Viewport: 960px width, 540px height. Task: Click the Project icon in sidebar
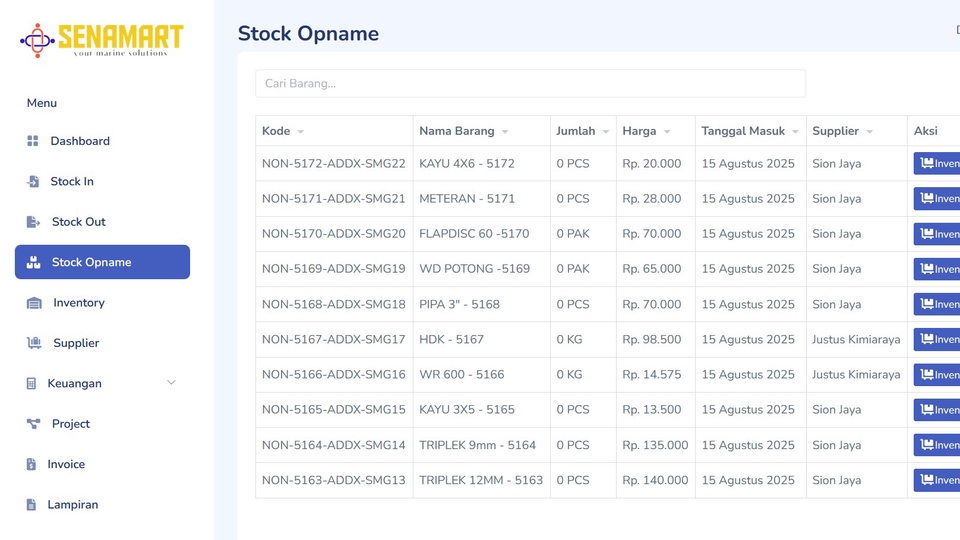click(33, 424)
